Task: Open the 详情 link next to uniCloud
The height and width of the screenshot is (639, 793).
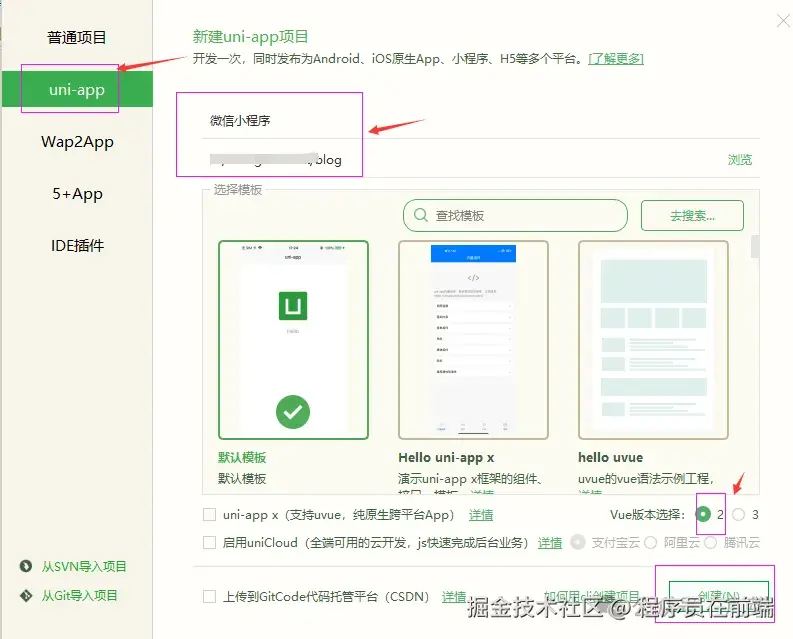Action: 550,543
